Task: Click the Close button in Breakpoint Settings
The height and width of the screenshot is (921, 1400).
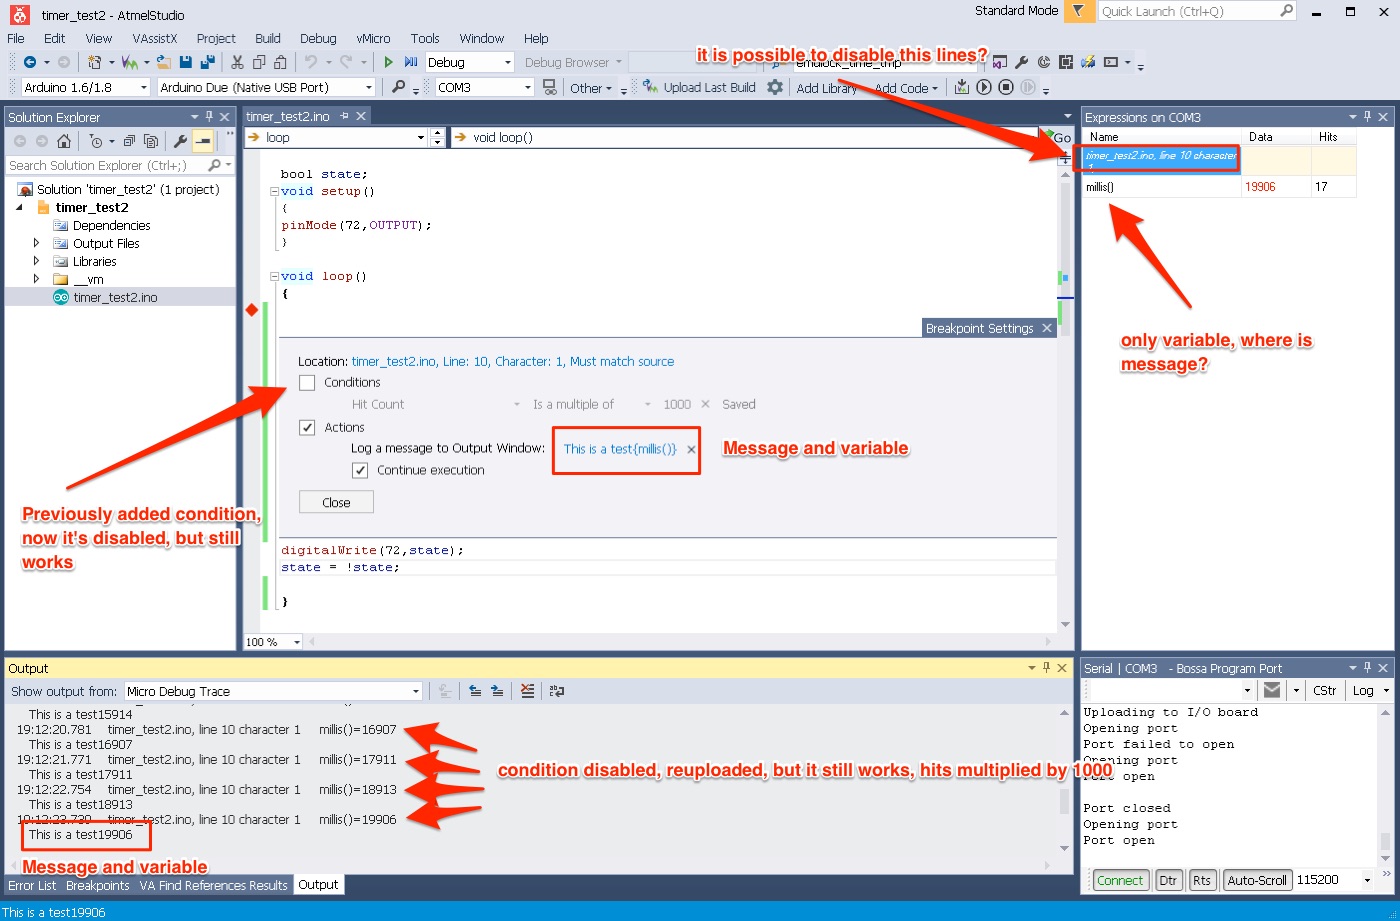Action: [336, 502]
